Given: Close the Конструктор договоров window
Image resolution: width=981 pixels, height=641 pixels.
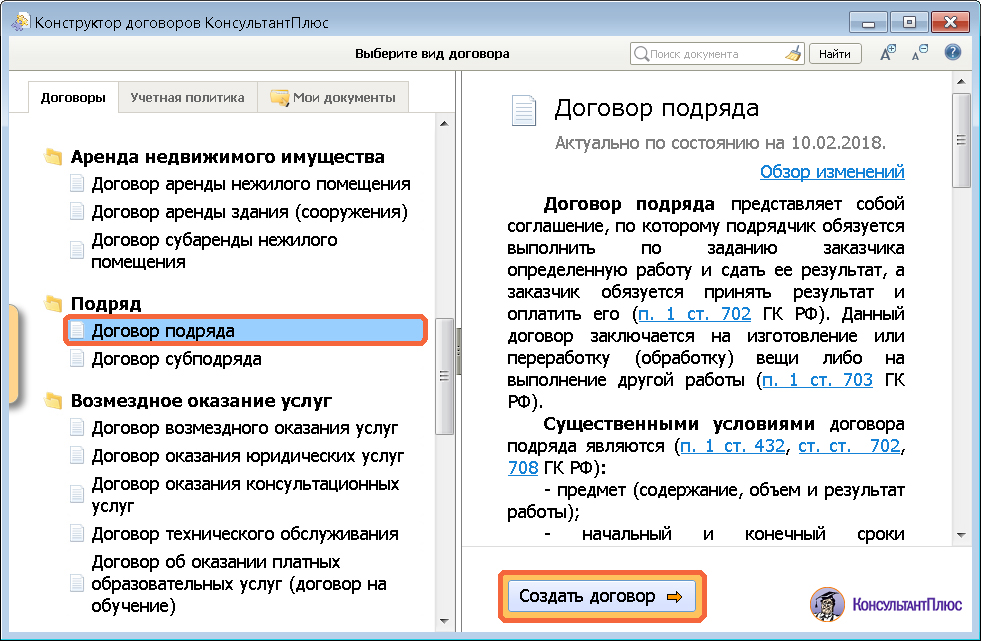Looking at the screenshot, I should pos(950,23).
